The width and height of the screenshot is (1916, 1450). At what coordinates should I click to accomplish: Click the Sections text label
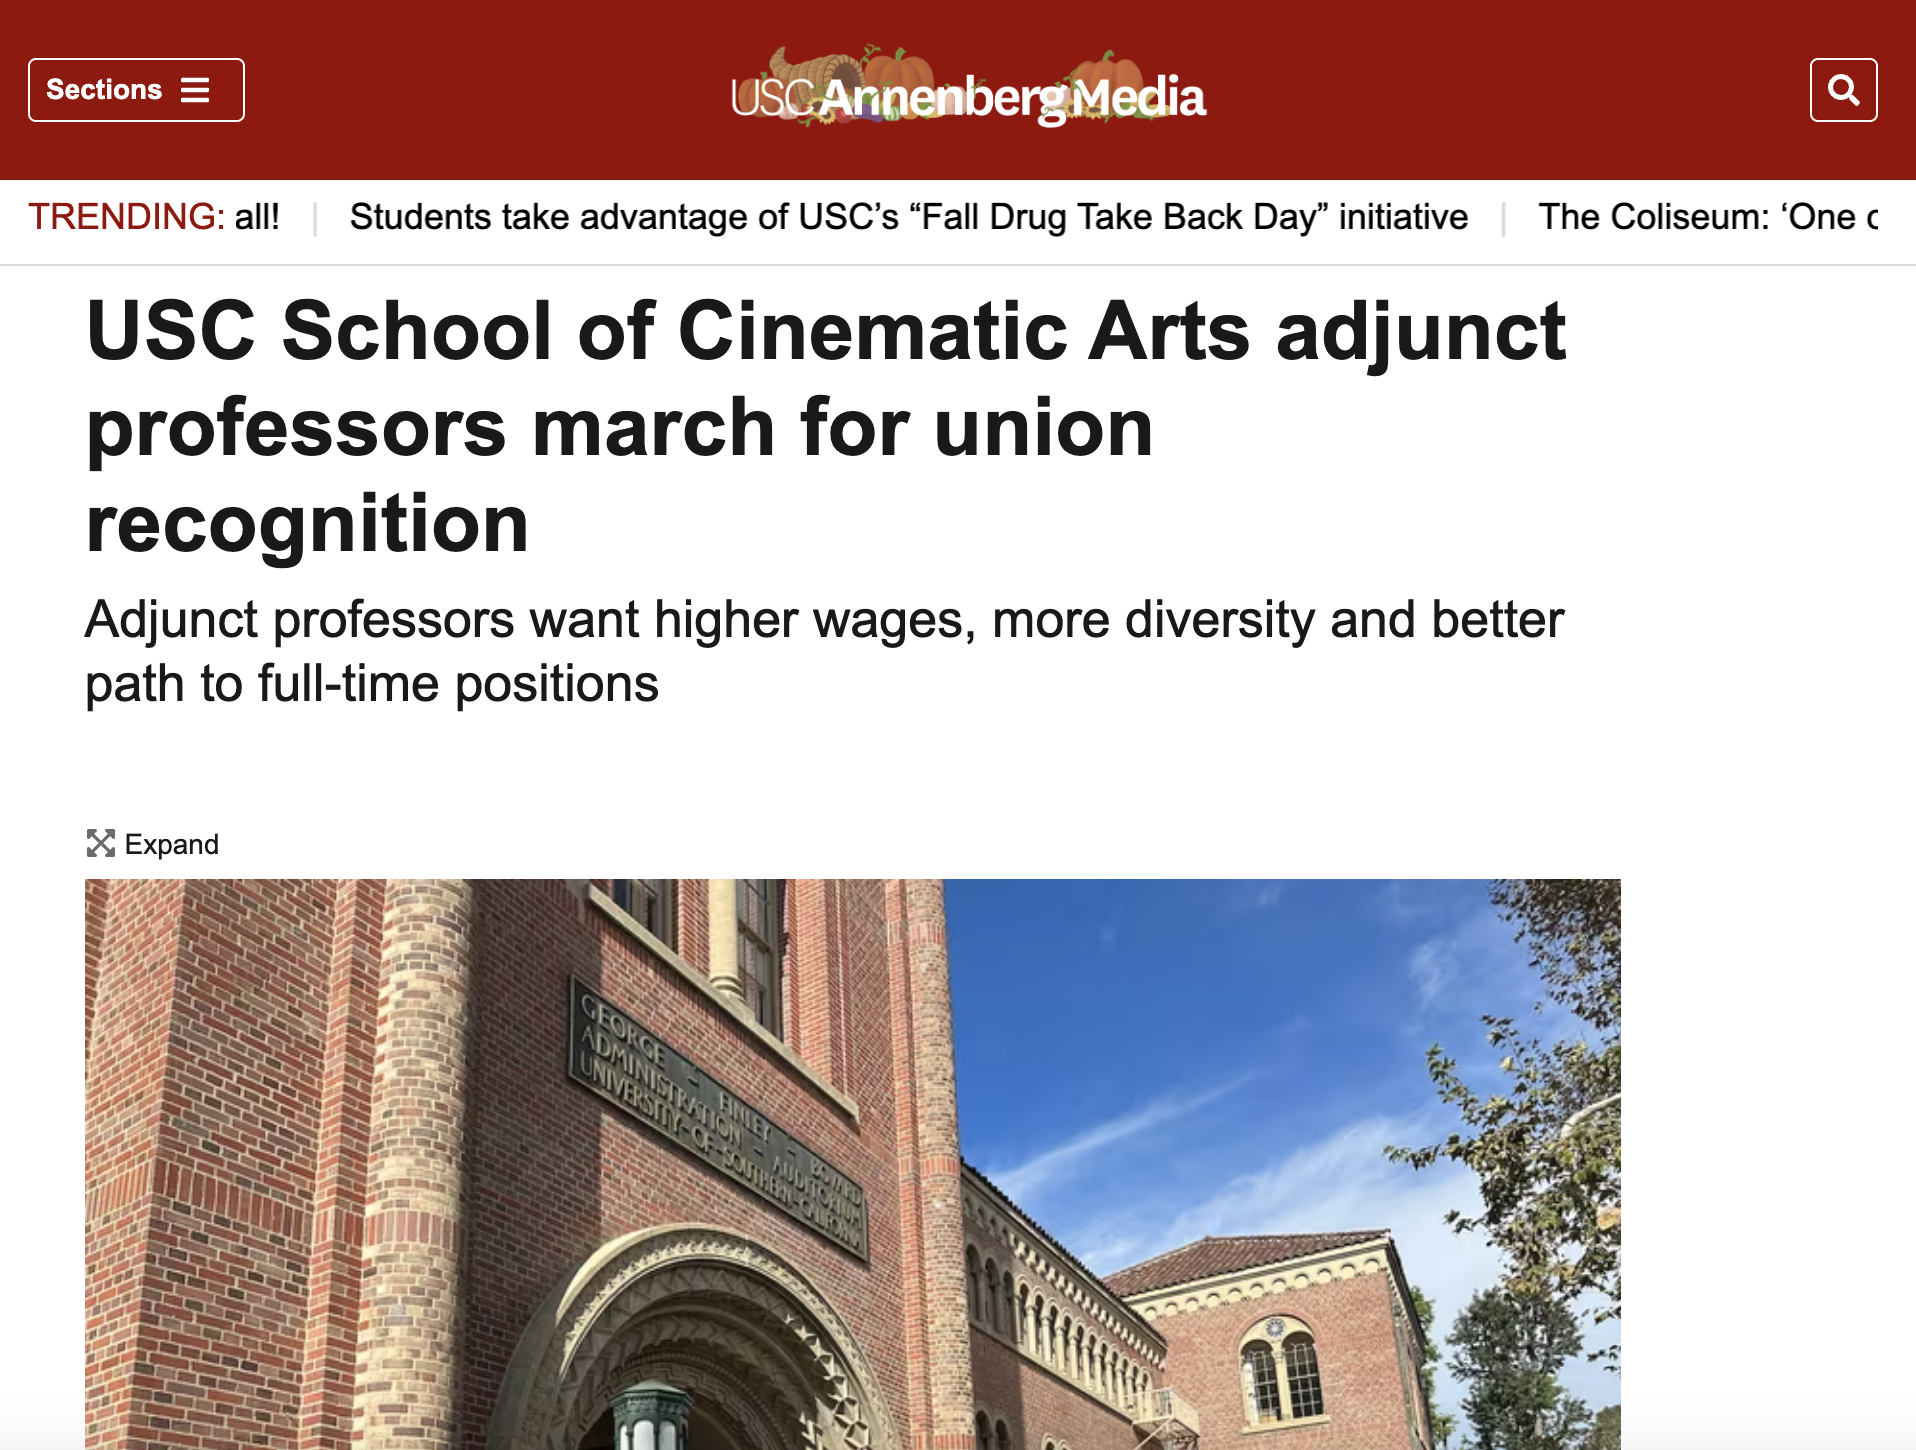(x=104, y=90)
